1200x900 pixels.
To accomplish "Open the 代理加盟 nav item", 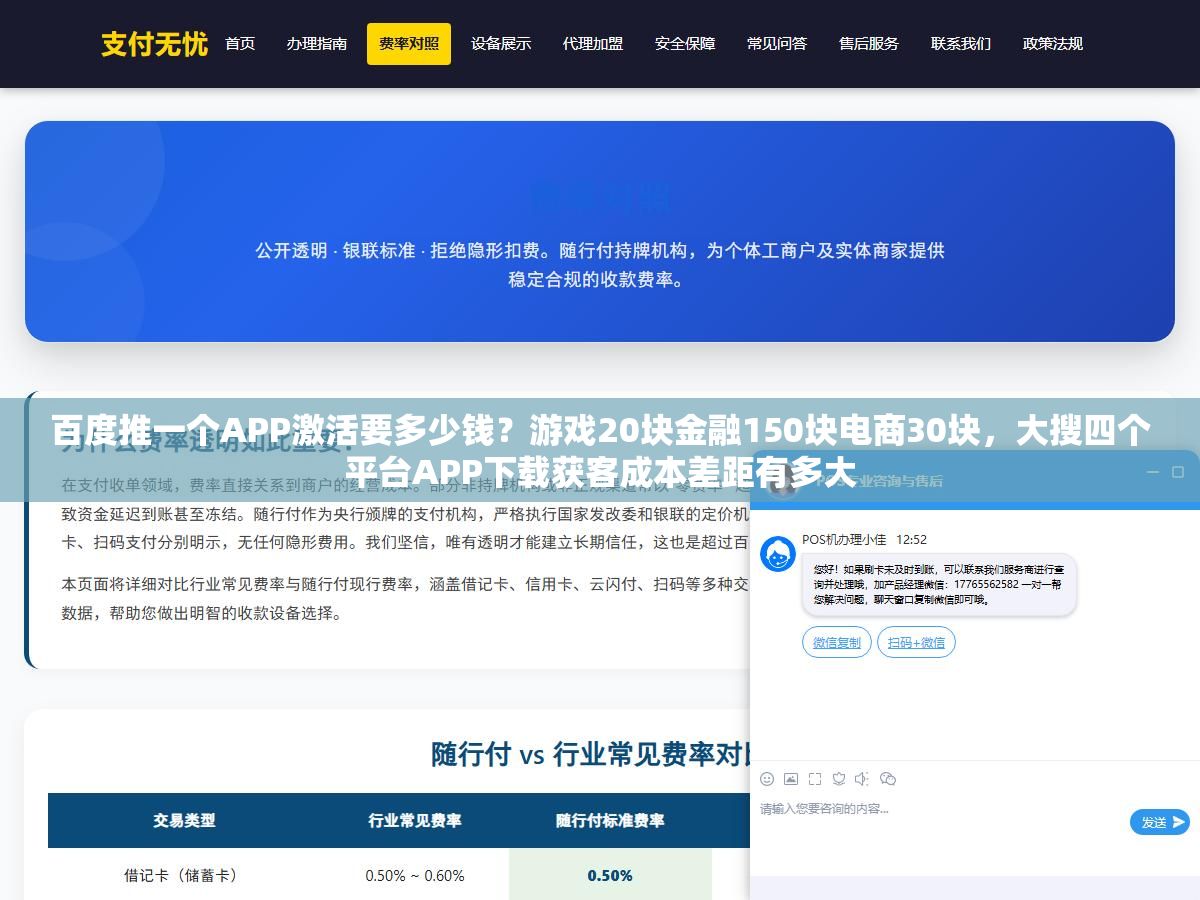I will 593,44.
